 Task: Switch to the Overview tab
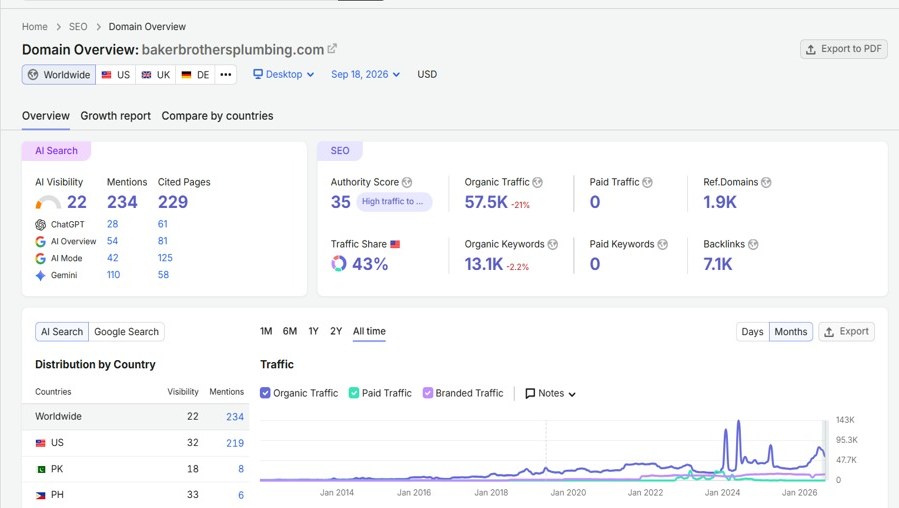pos(46,116)
